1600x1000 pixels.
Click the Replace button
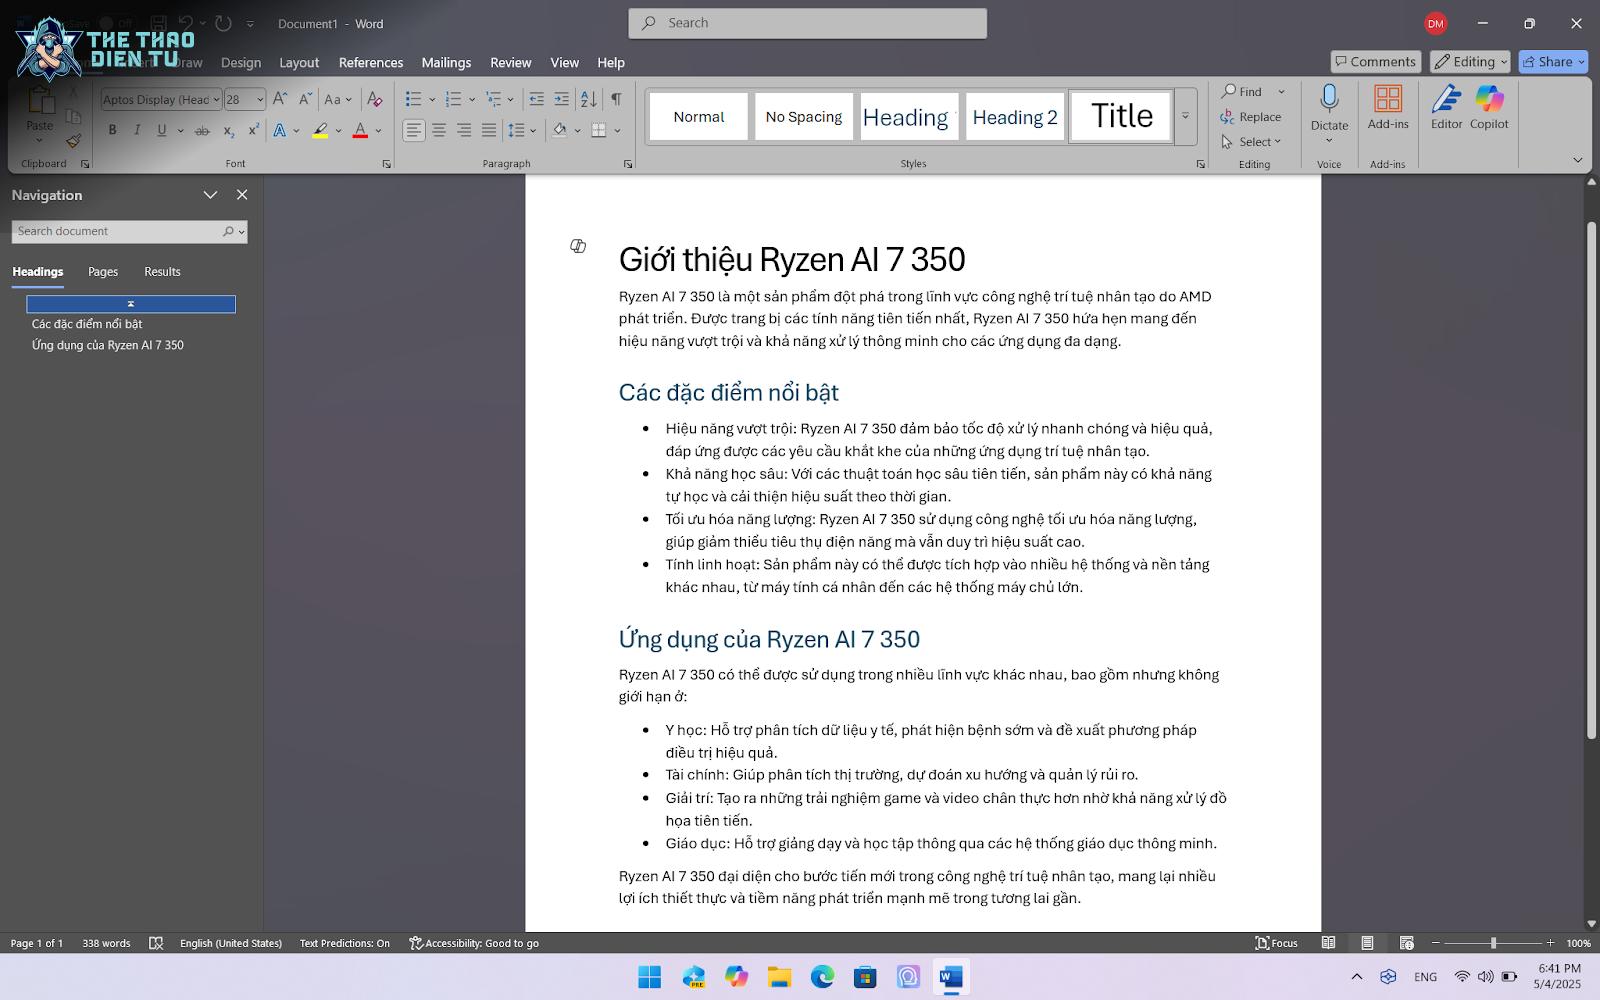coord(1251,117)
